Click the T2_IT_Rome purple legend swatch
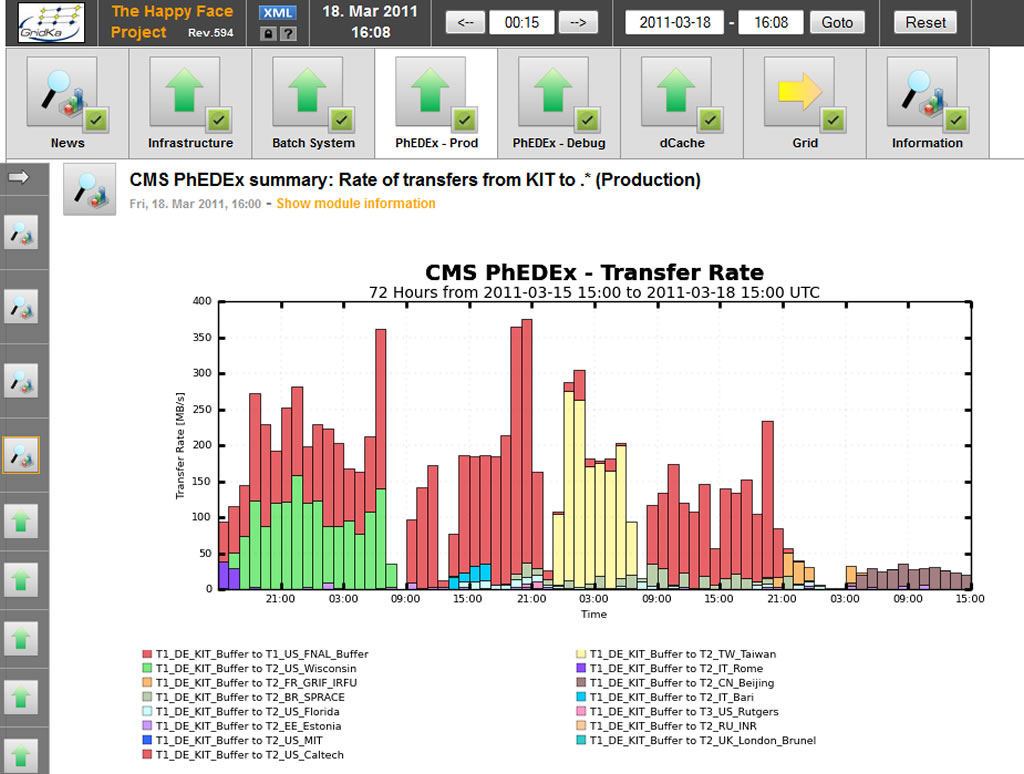 click(581, 668)
